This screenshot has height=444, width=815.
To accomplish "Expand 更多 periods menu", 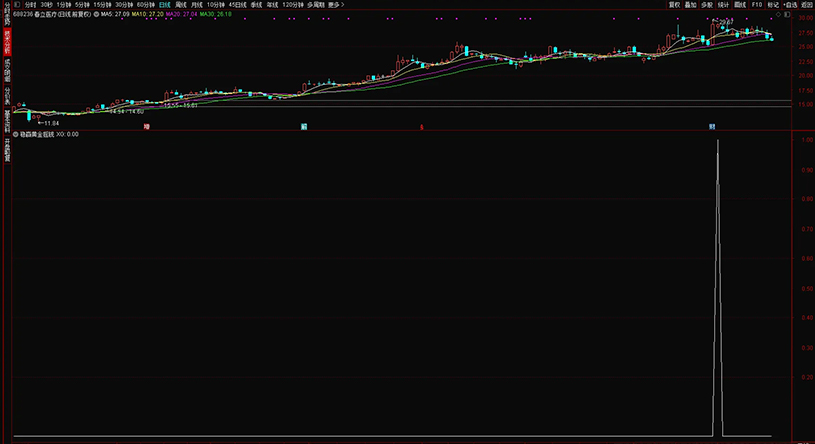I will [336, 5].
